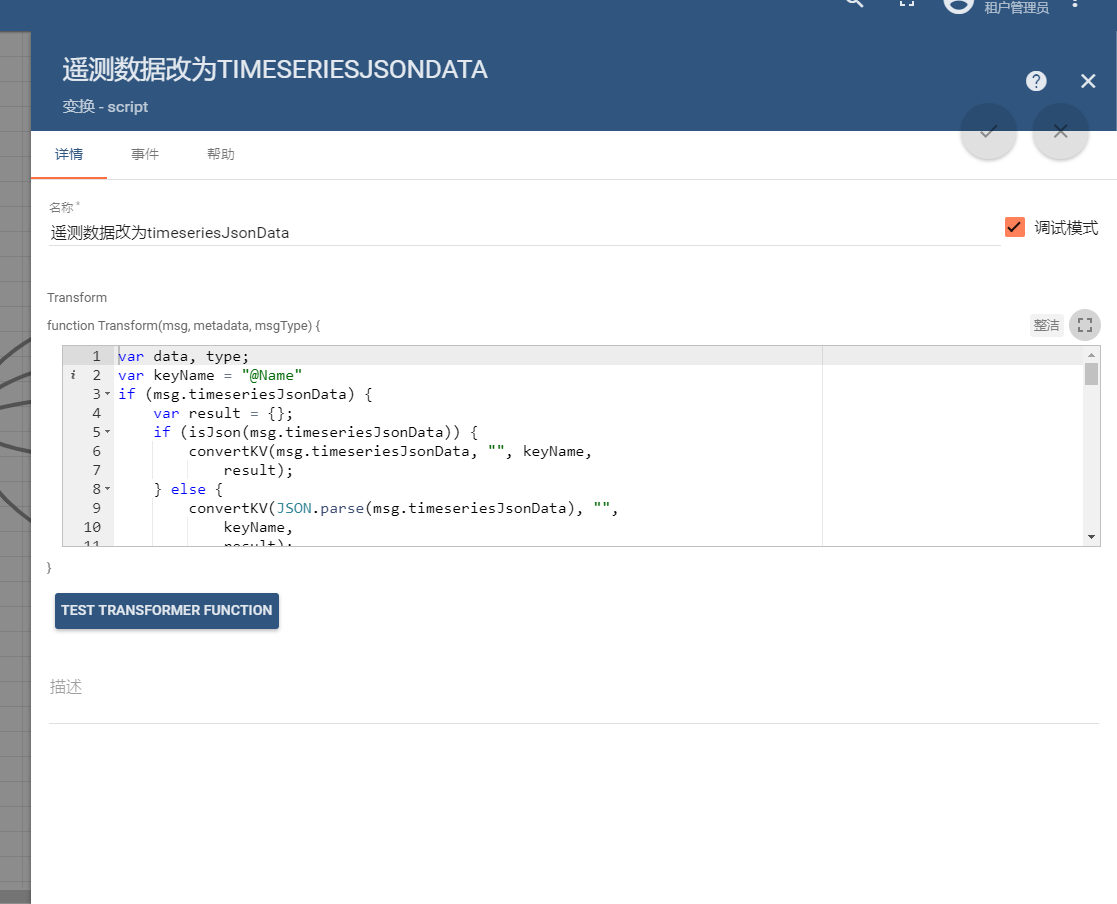Click 'else' keyword on line 8
This screenshot has width=1117, height=904.
click(x=188, y=489)
